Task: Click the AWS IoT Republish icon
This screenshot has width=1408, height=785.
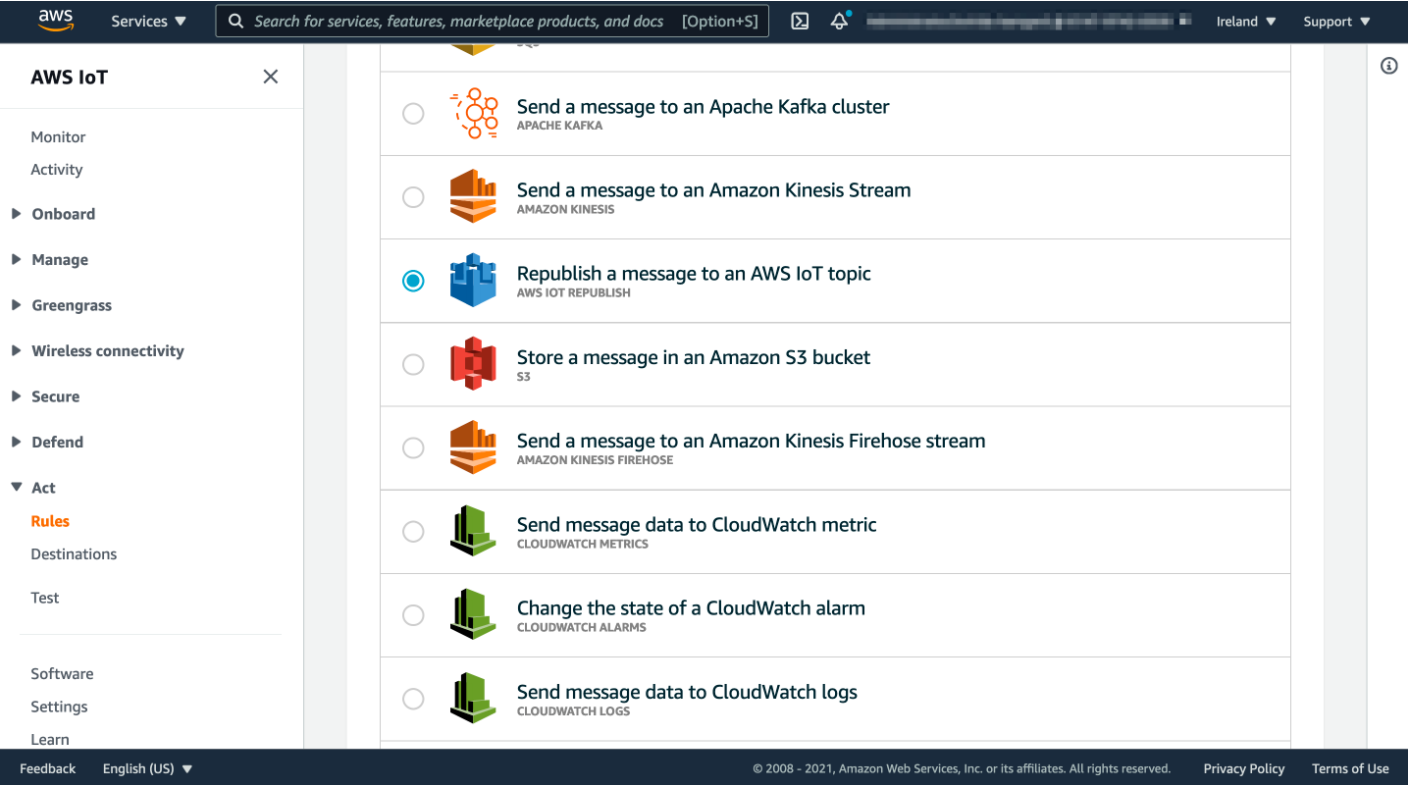Action: (474, 280)
